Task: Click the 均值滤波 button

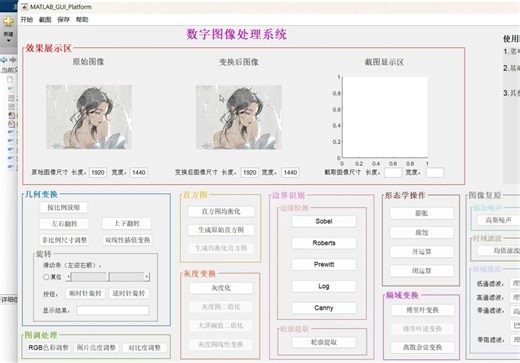Action: (x=499, y=251)
